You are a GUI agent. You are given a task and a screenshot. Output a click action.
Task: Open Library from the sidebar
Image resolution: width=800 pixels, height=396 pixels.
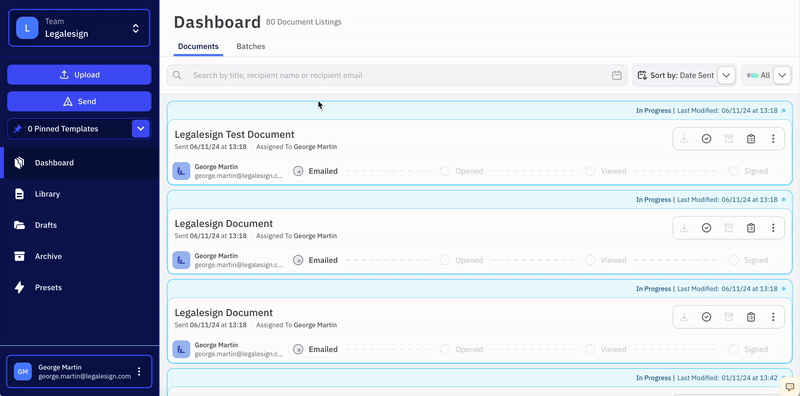point(79,194)
